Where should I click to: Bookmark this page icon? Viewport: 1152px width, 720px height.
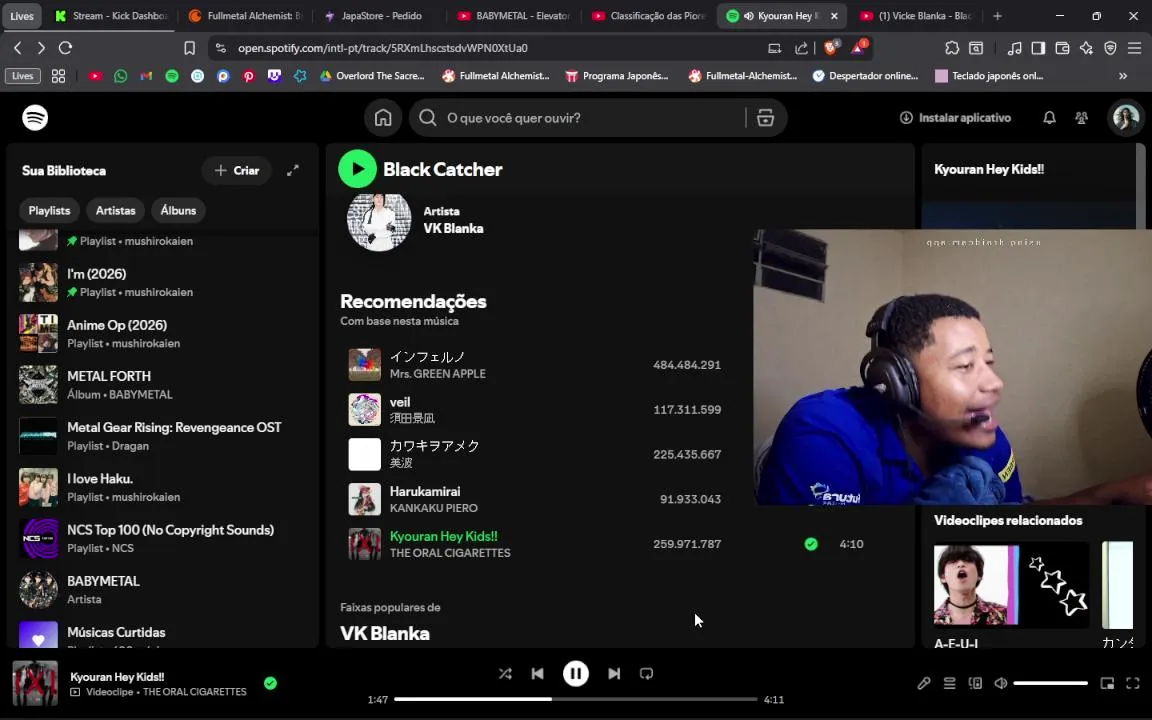(190, 48)
